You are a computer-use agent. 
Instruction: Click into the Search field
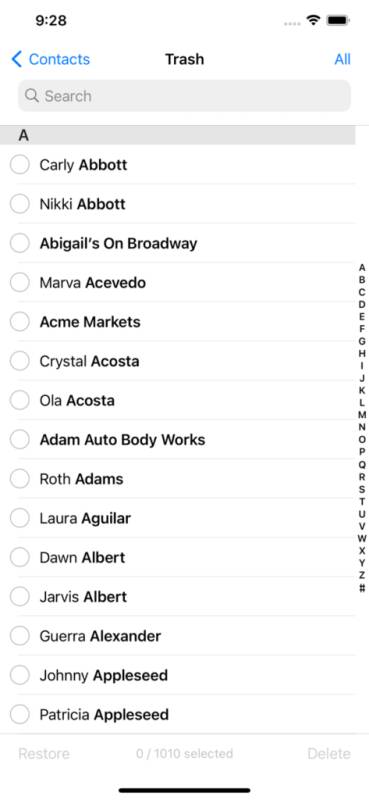pyautogui.click(x=184, y=96)
